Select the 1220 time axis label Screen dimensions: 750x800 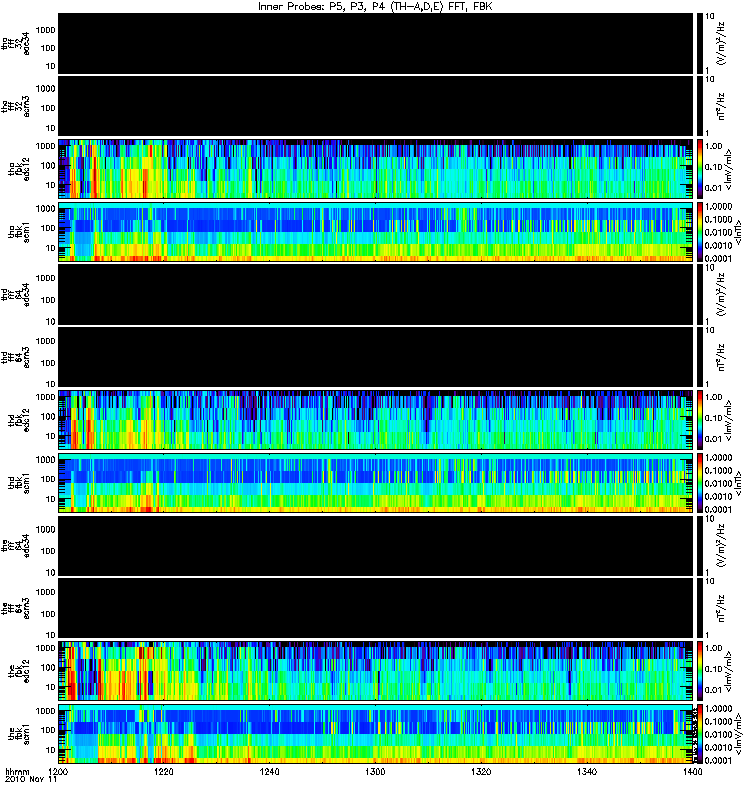164,771
